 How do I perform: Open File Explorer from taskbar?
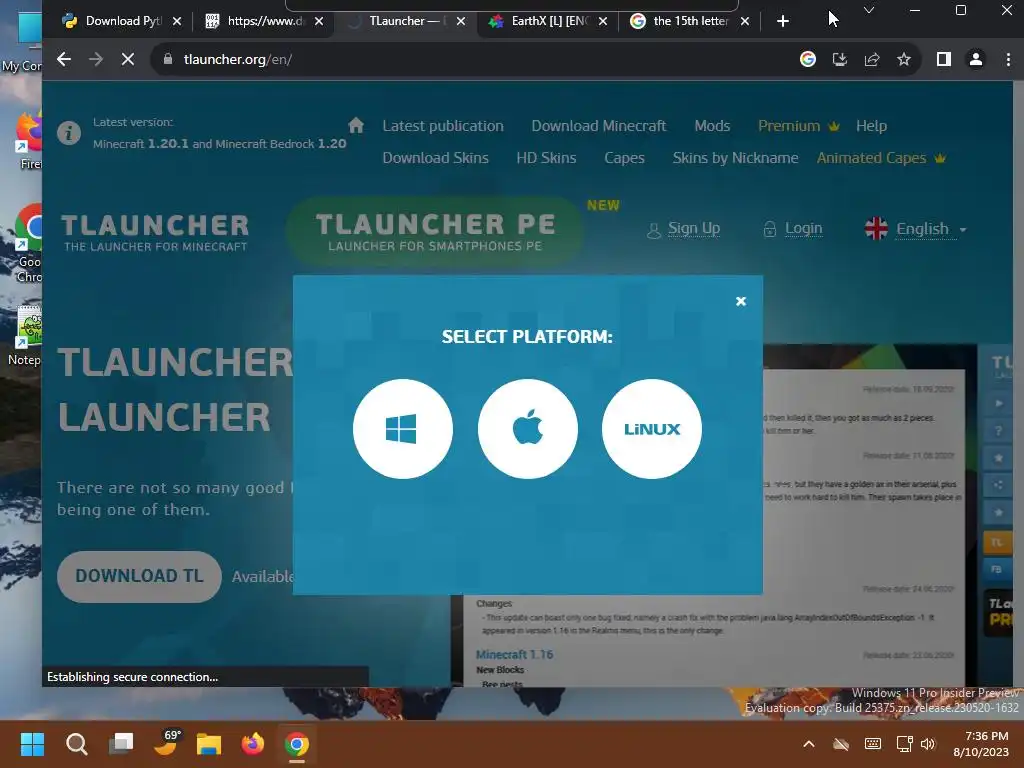(x=209, y=744)
